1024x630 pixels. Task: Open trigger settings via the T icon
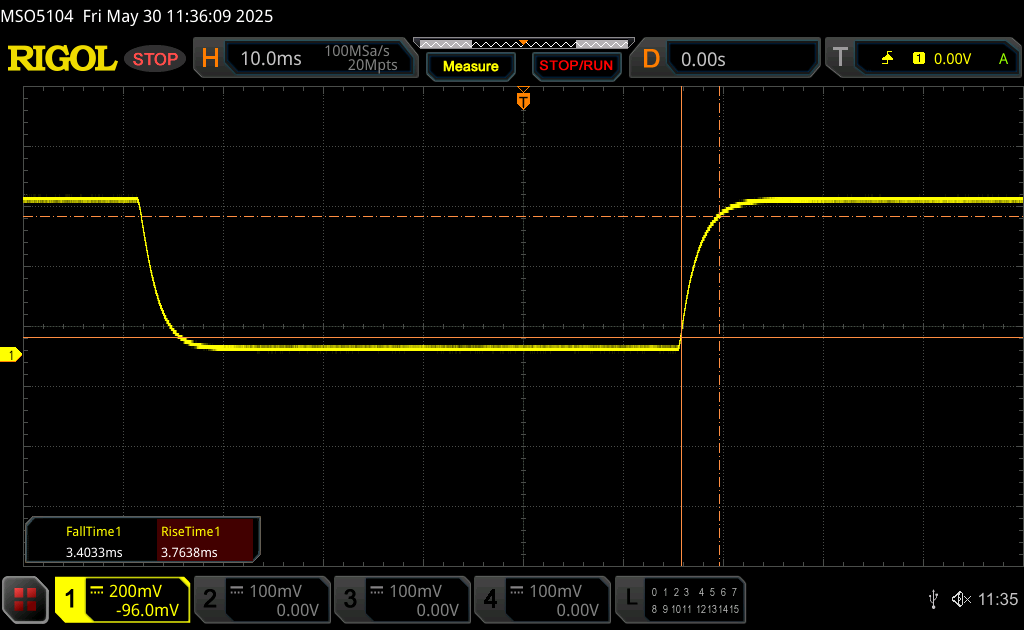coord(840,59)
